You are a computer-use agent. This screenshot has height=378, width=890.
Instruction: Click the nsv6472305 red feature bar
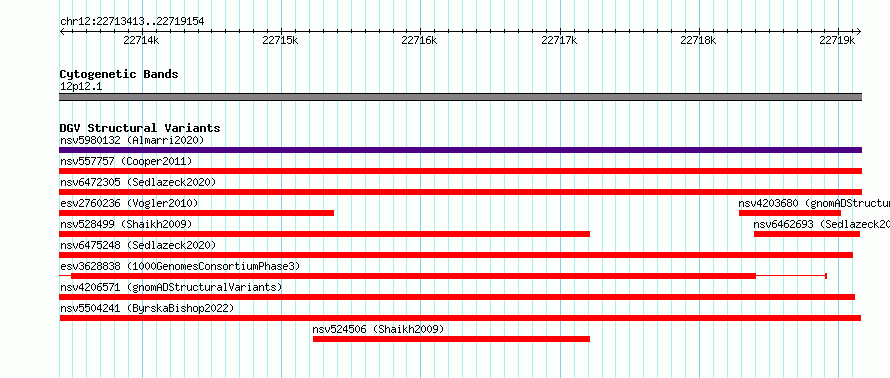460,192
